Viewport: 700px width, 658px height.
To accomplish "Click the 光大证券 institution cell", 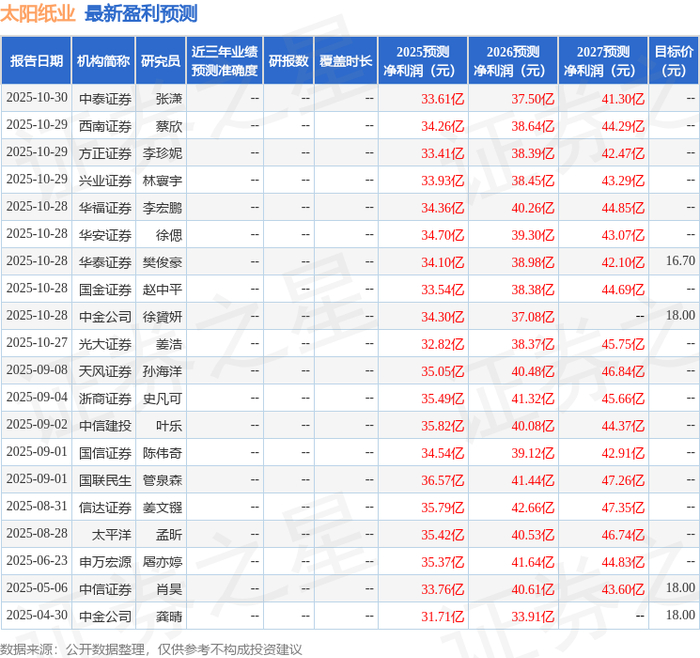I will coord(105,344).
